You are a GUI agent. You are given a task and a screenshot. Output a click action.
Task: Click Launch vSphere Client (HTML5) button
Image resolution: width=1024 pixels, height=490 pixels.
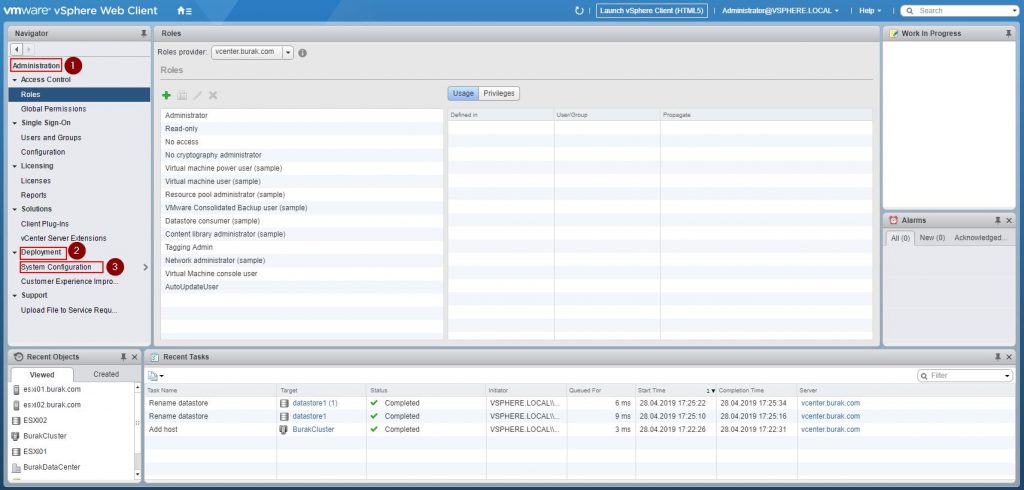[x=652, y=11]
